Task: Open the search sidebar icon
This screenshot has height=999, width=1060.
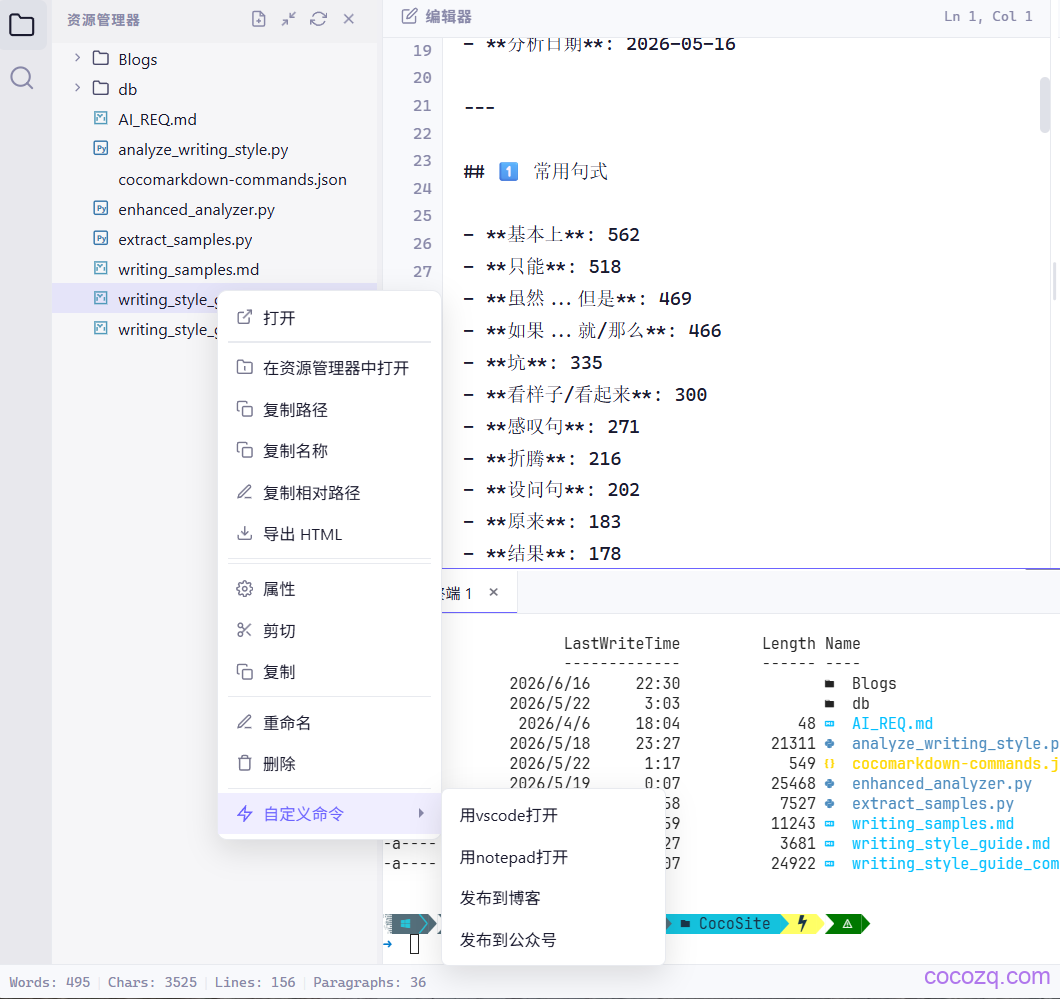Action: [x=22, y=78]
